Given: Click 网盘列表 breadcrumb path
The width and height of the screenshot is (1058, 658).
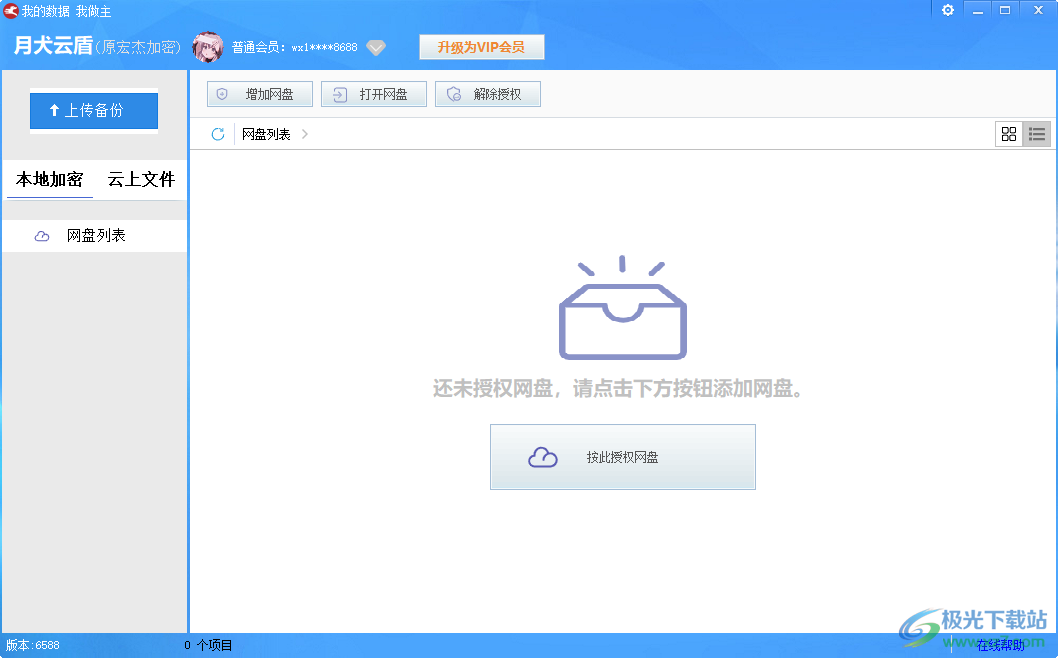Looking at the screenshot, I should tap(267, 134).
